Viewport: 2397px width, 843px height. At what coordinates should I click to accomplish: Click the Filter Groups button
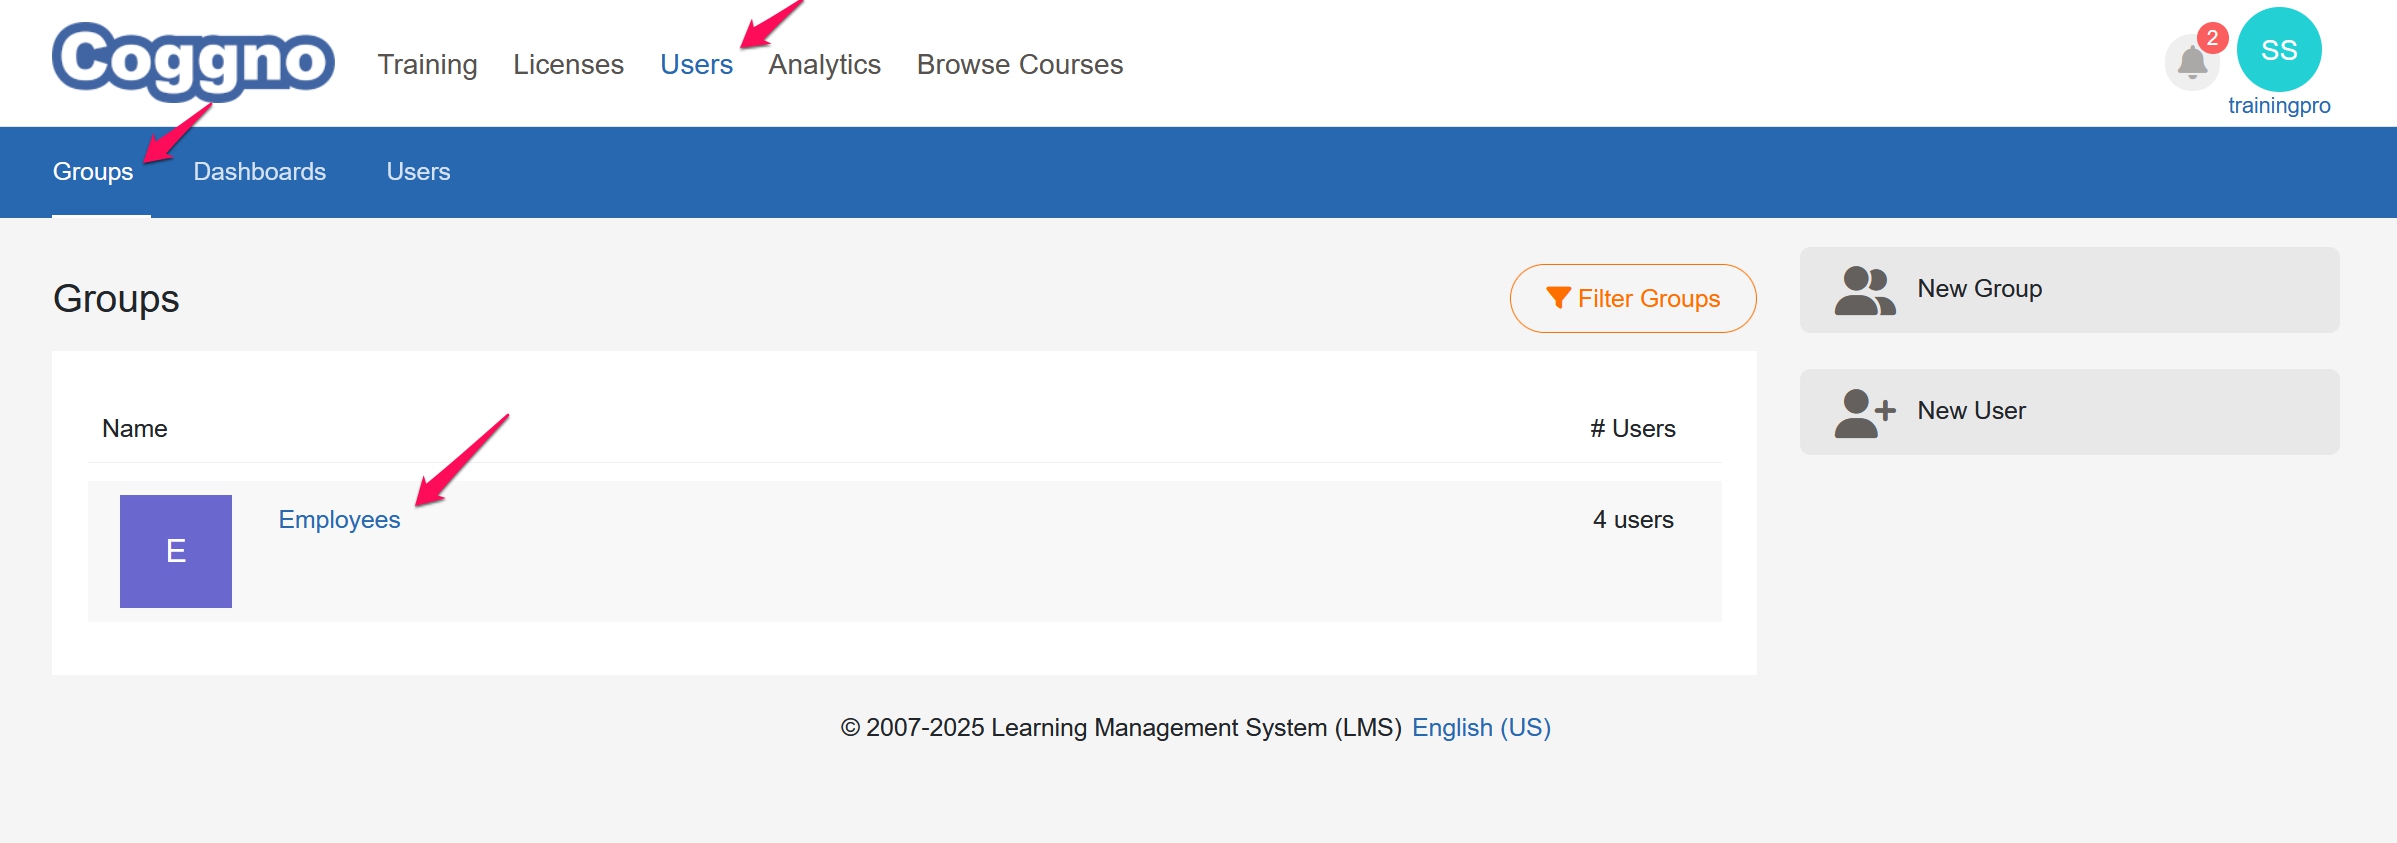coord(1633,298)
